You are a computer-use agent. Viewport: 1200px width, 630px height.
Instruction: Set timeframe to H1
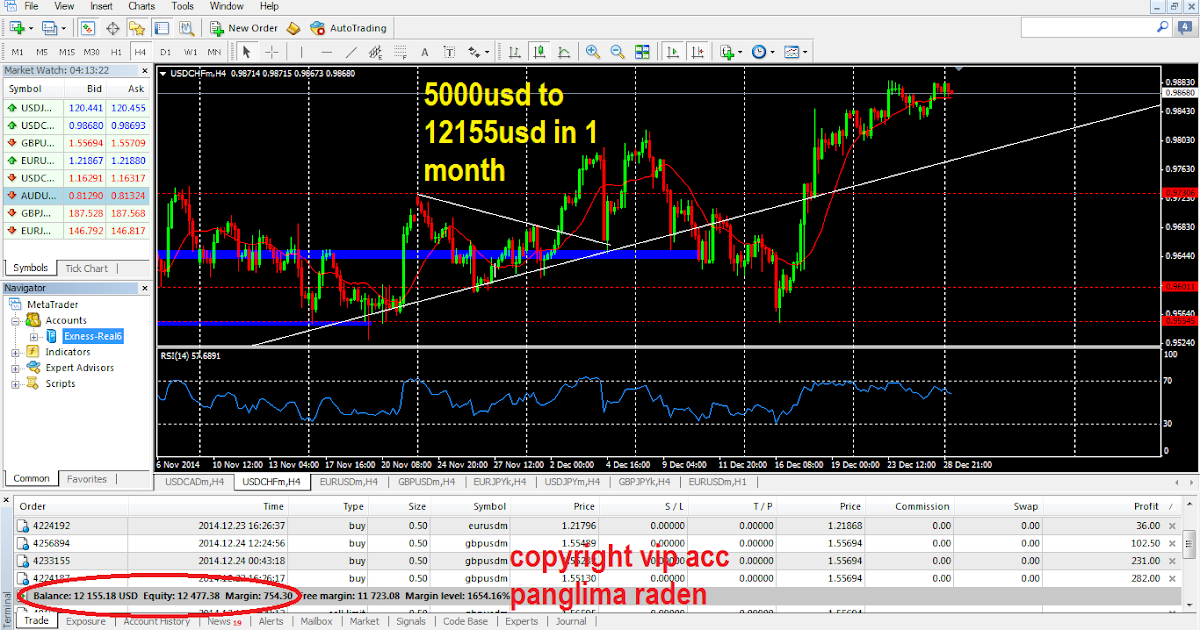116,52
